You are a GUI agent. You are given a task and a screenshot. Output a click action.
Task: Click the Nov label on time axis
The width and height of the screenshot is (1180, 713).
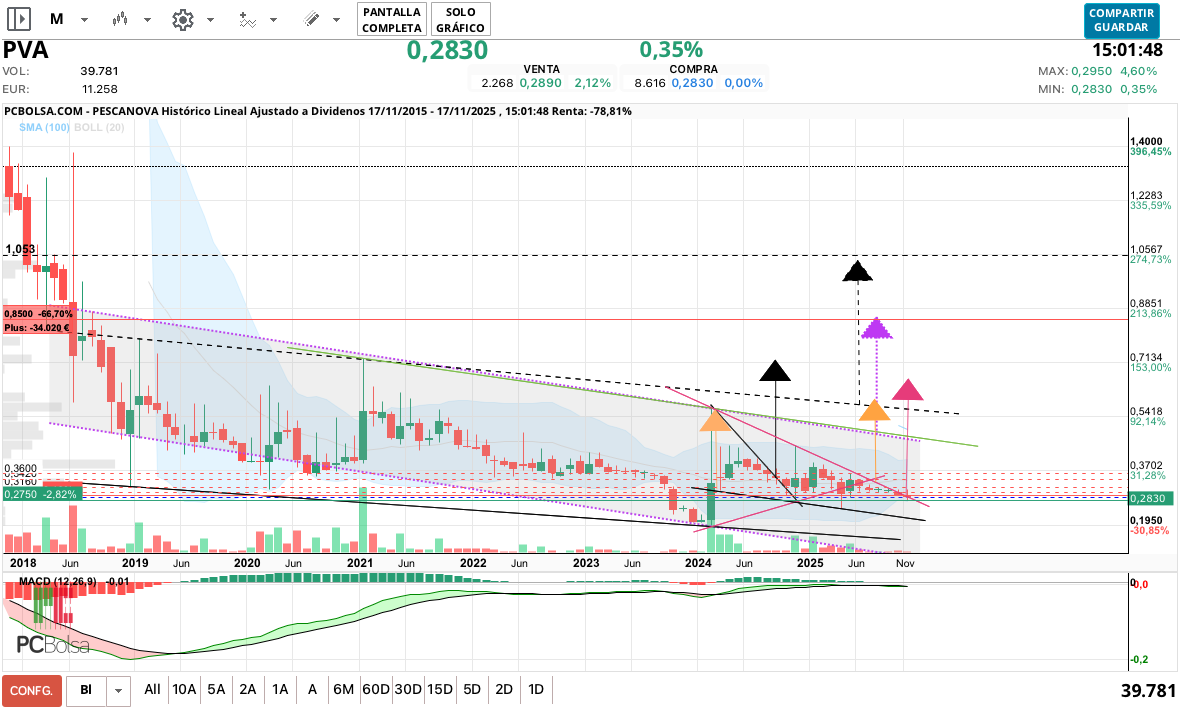905,563
